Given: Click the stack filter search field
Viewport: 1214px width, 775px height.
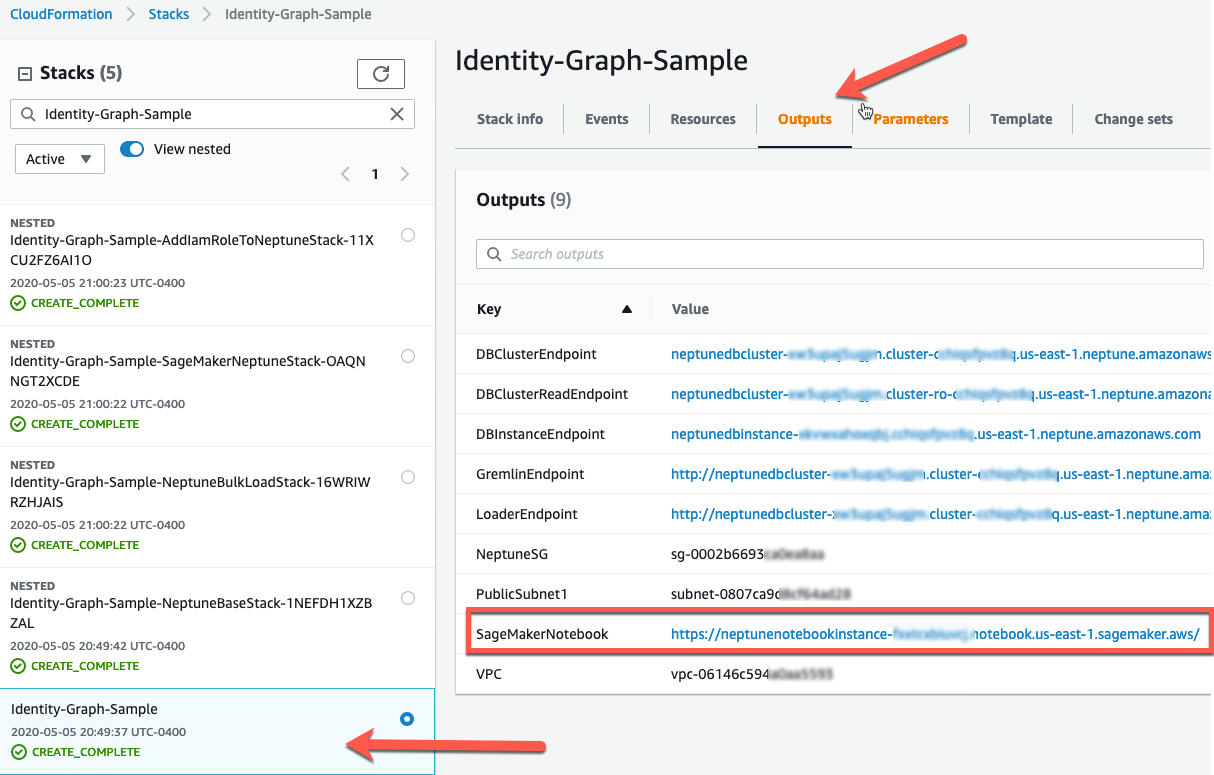Looking at the screenshot, I should [x=212, y=114].
